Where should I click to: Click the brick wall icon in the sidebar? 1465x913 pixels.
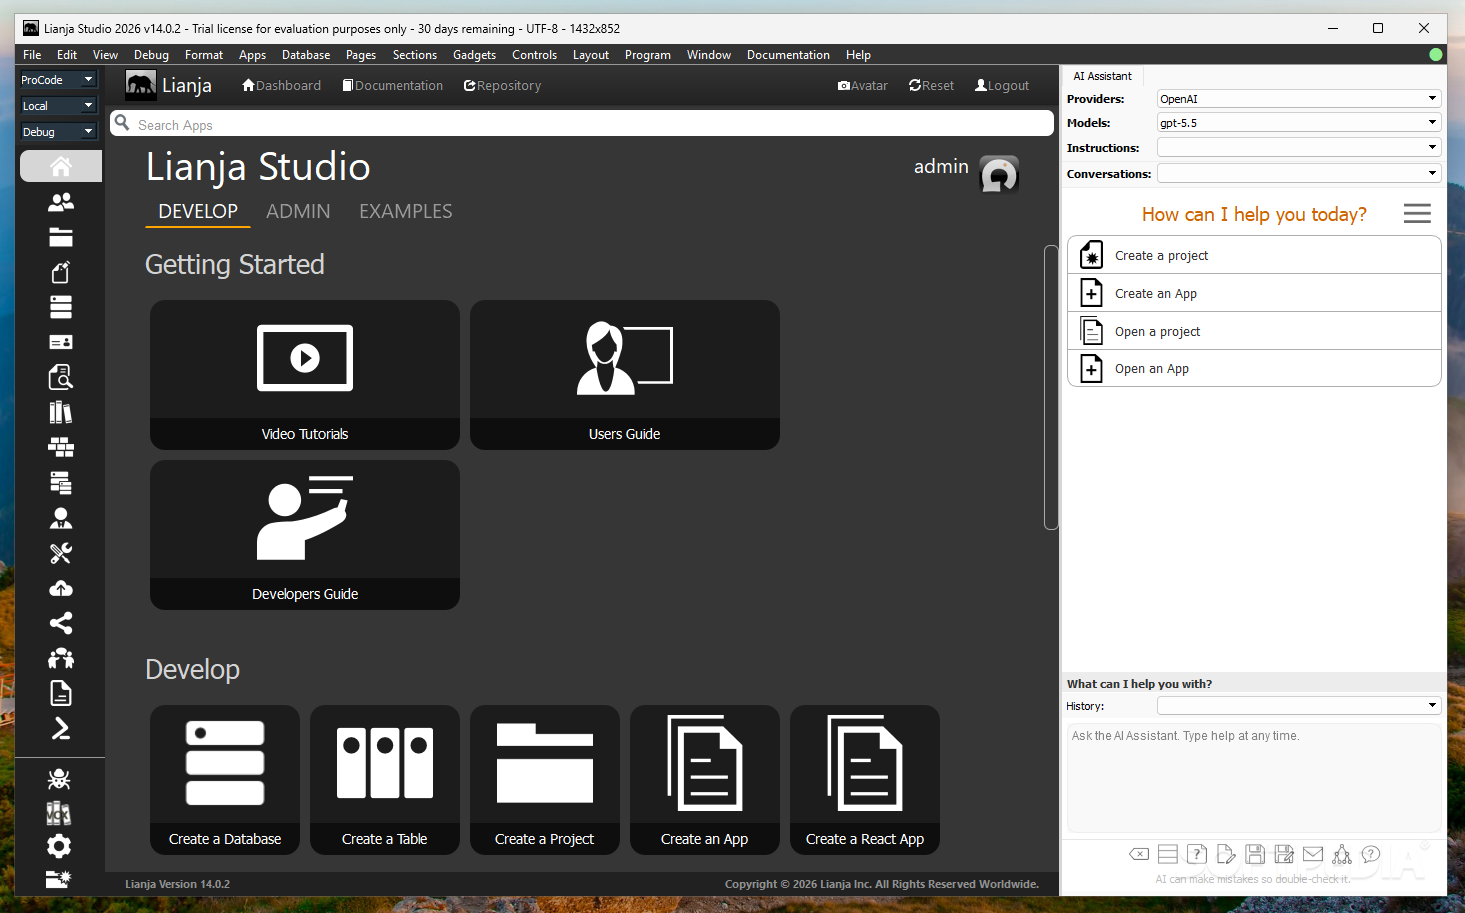pos(61,447)
